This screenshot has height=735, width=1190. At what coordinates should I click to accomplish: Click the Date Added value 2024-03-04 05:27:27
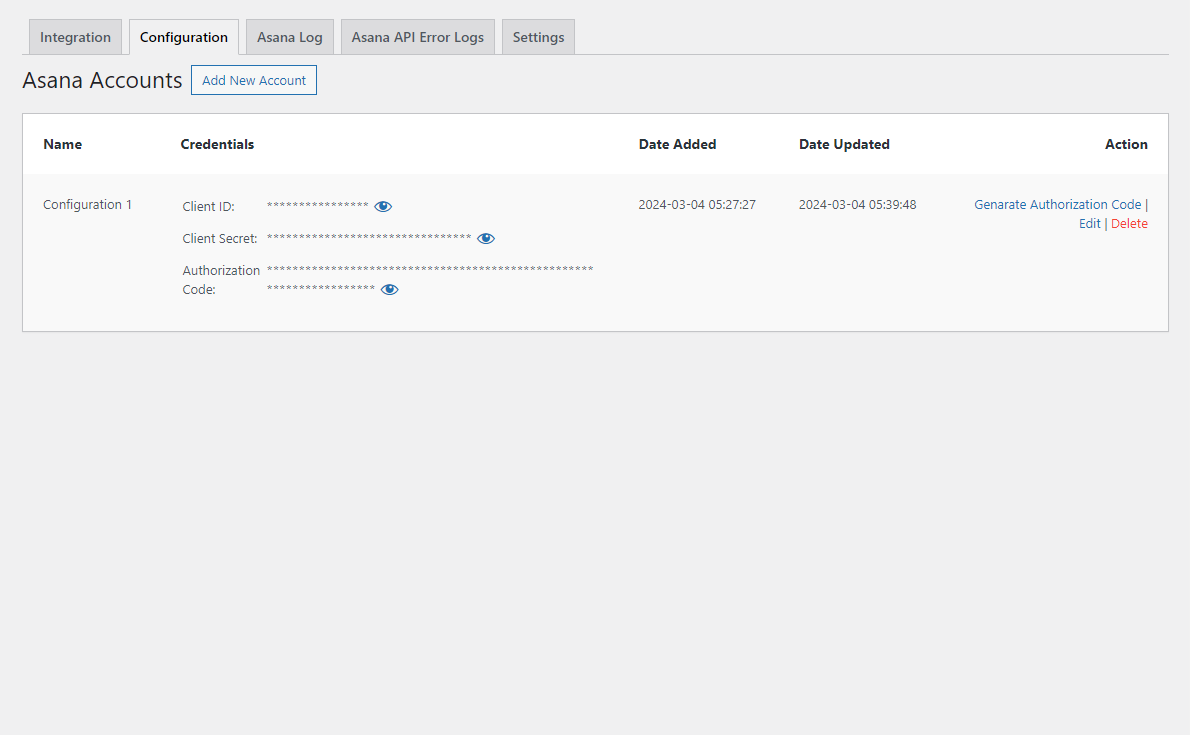pyautogui.click(x=697, y=205)
